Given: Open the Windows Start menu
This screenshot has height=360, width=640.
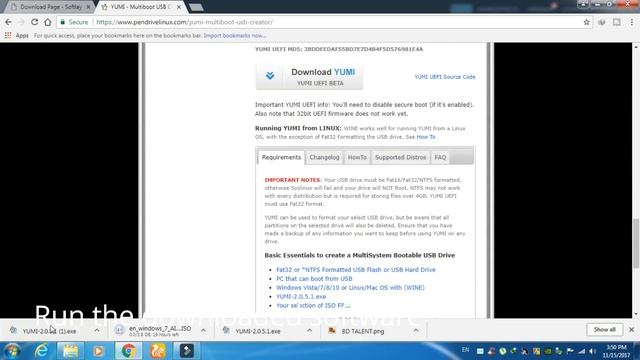Looking at the screenshot, I should [x=12, y=351].
